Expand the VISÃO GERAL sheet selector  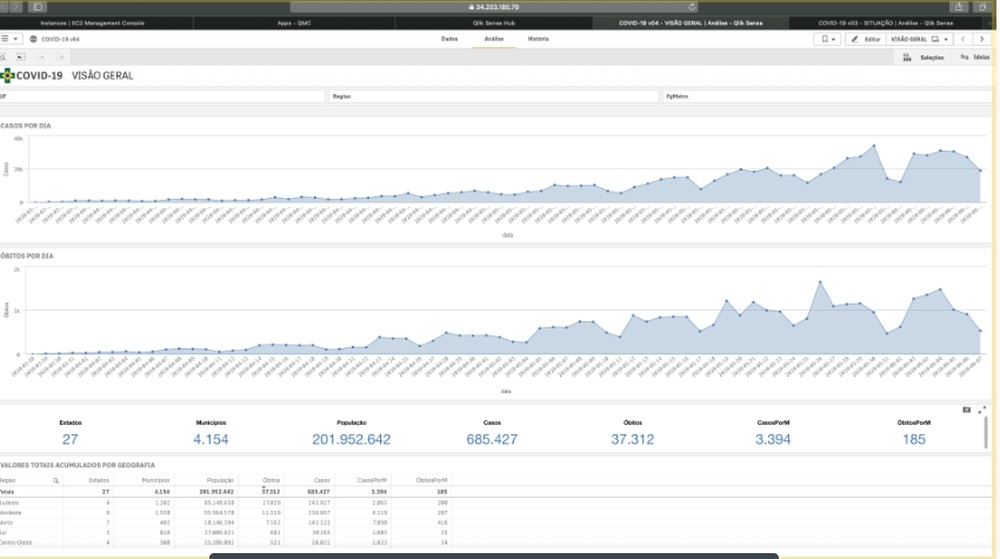(919, 39)
